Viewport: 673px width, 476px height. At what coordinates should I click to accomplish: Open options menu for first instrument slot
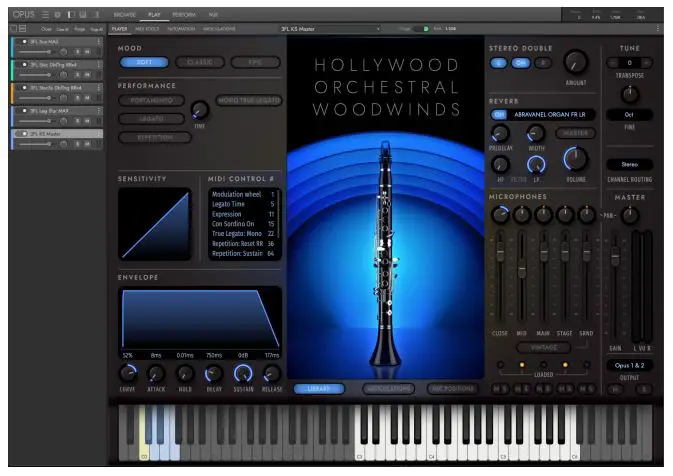coord(99,42)
